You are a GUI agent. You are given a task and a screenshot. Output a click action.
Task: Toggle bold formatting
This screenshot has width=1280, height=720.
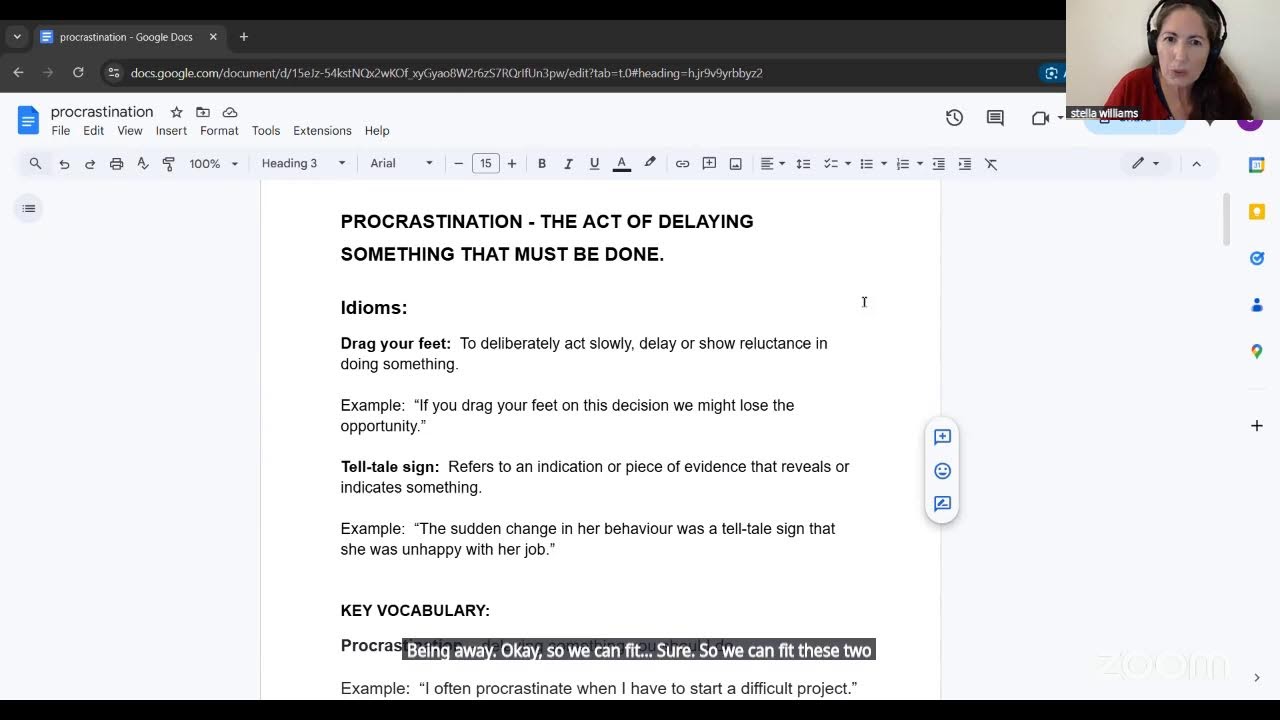542,163
